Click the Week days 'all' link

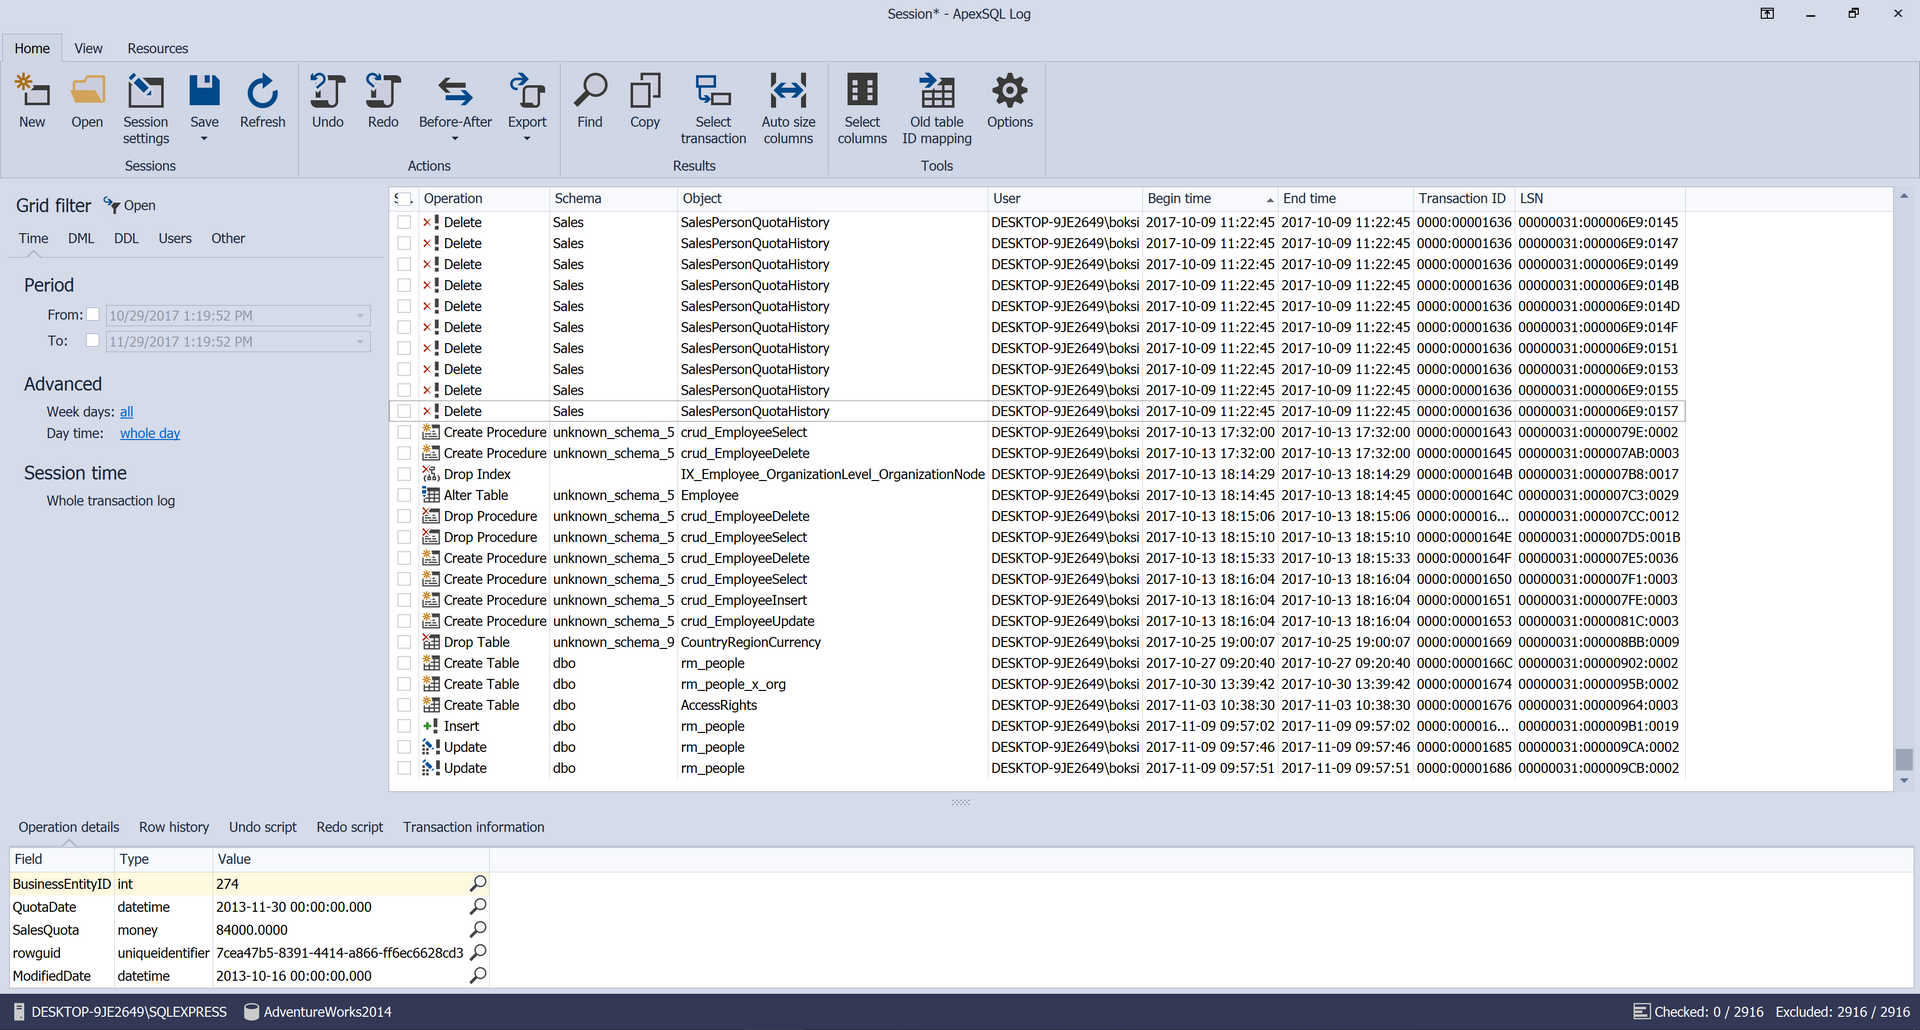[126, 412]
